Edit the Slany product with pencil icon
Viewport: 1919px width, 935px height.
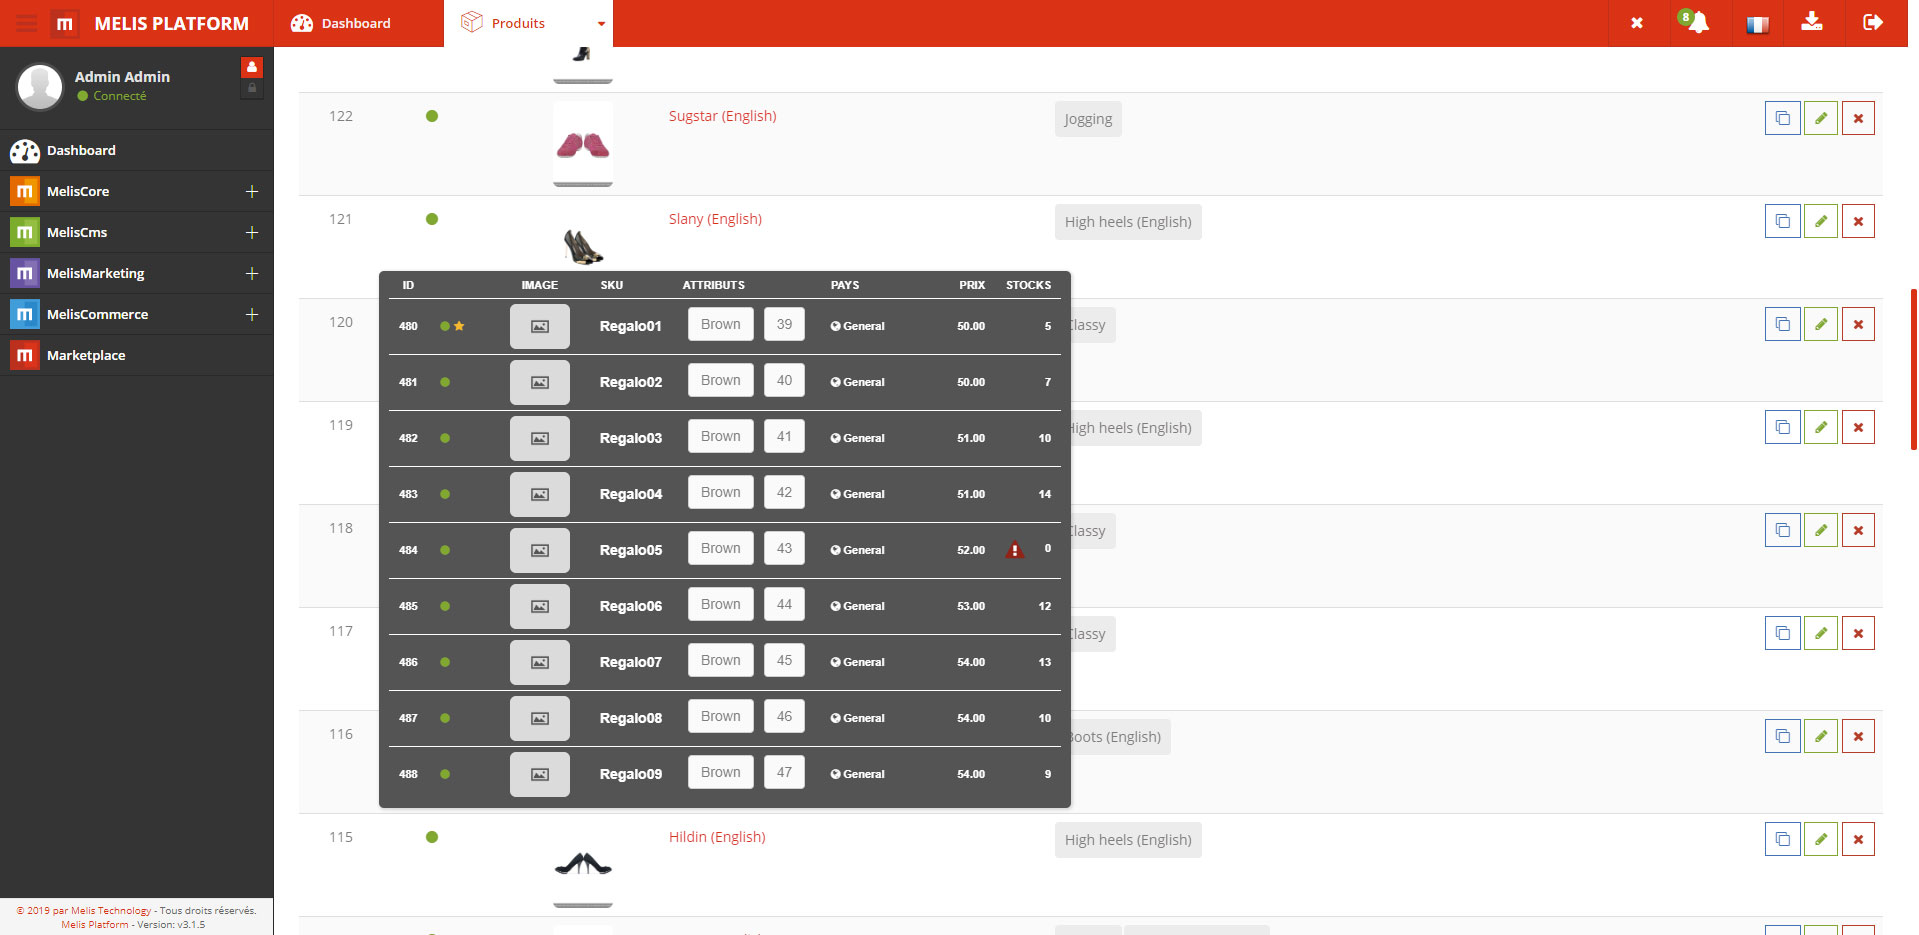click(x=1820, y=221)
